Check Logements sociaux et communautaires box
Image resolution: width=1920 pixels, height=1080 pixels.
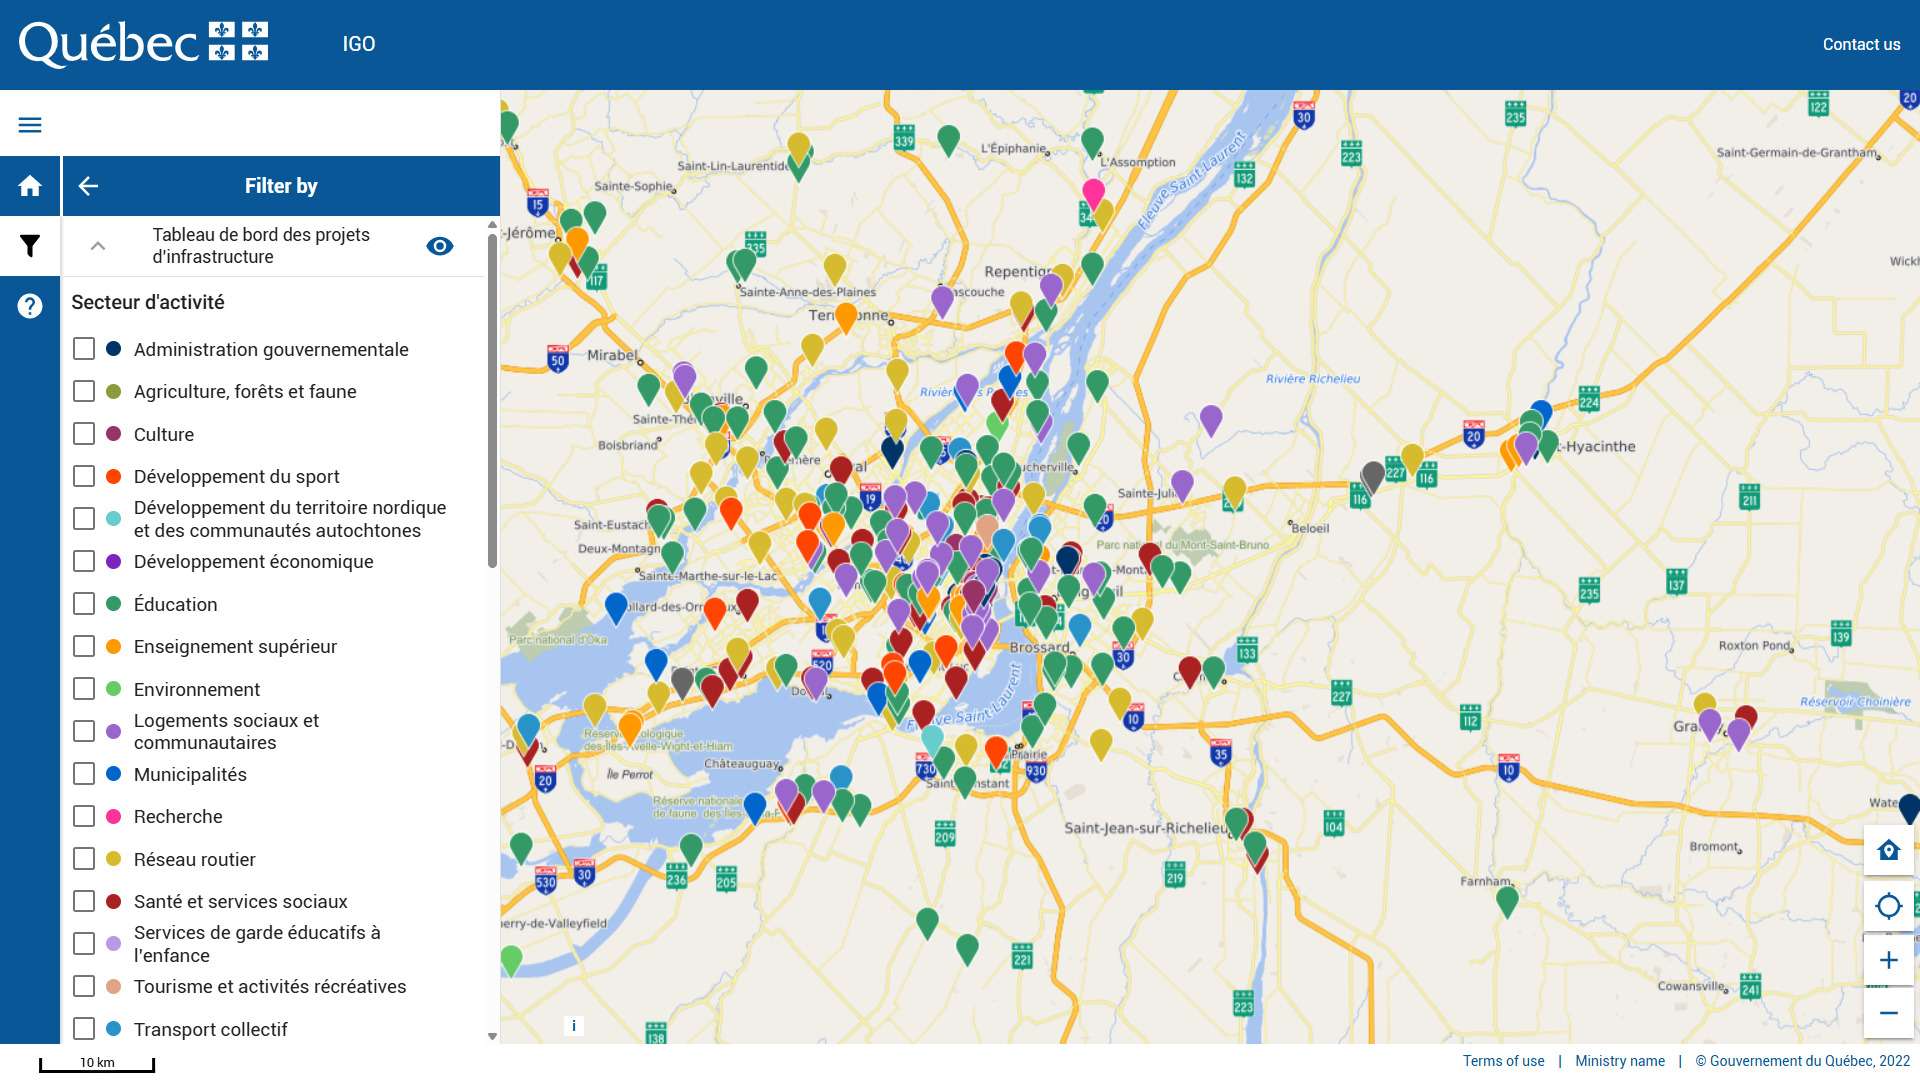[x=84, y=731]
